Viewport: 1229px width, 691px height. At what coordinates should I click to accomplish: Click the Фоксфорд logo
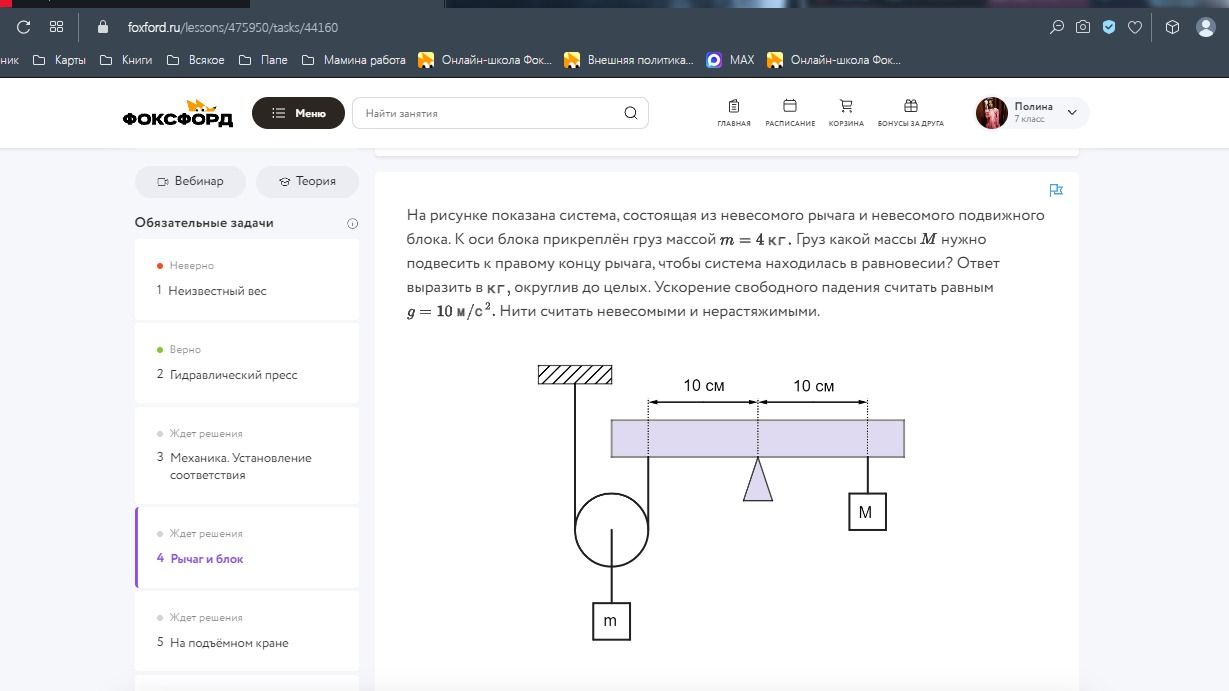[x=178, y=113]
